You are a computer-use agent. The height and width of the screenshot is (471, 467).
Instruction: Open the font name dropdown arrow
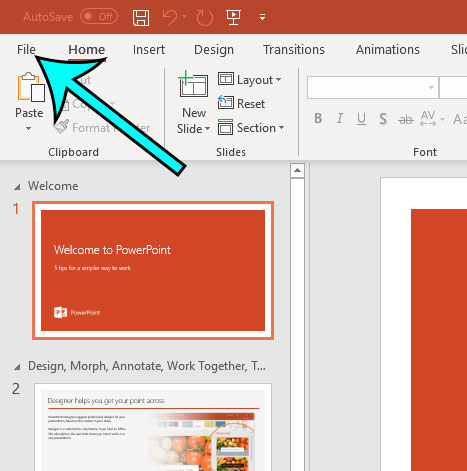[431, 87]
